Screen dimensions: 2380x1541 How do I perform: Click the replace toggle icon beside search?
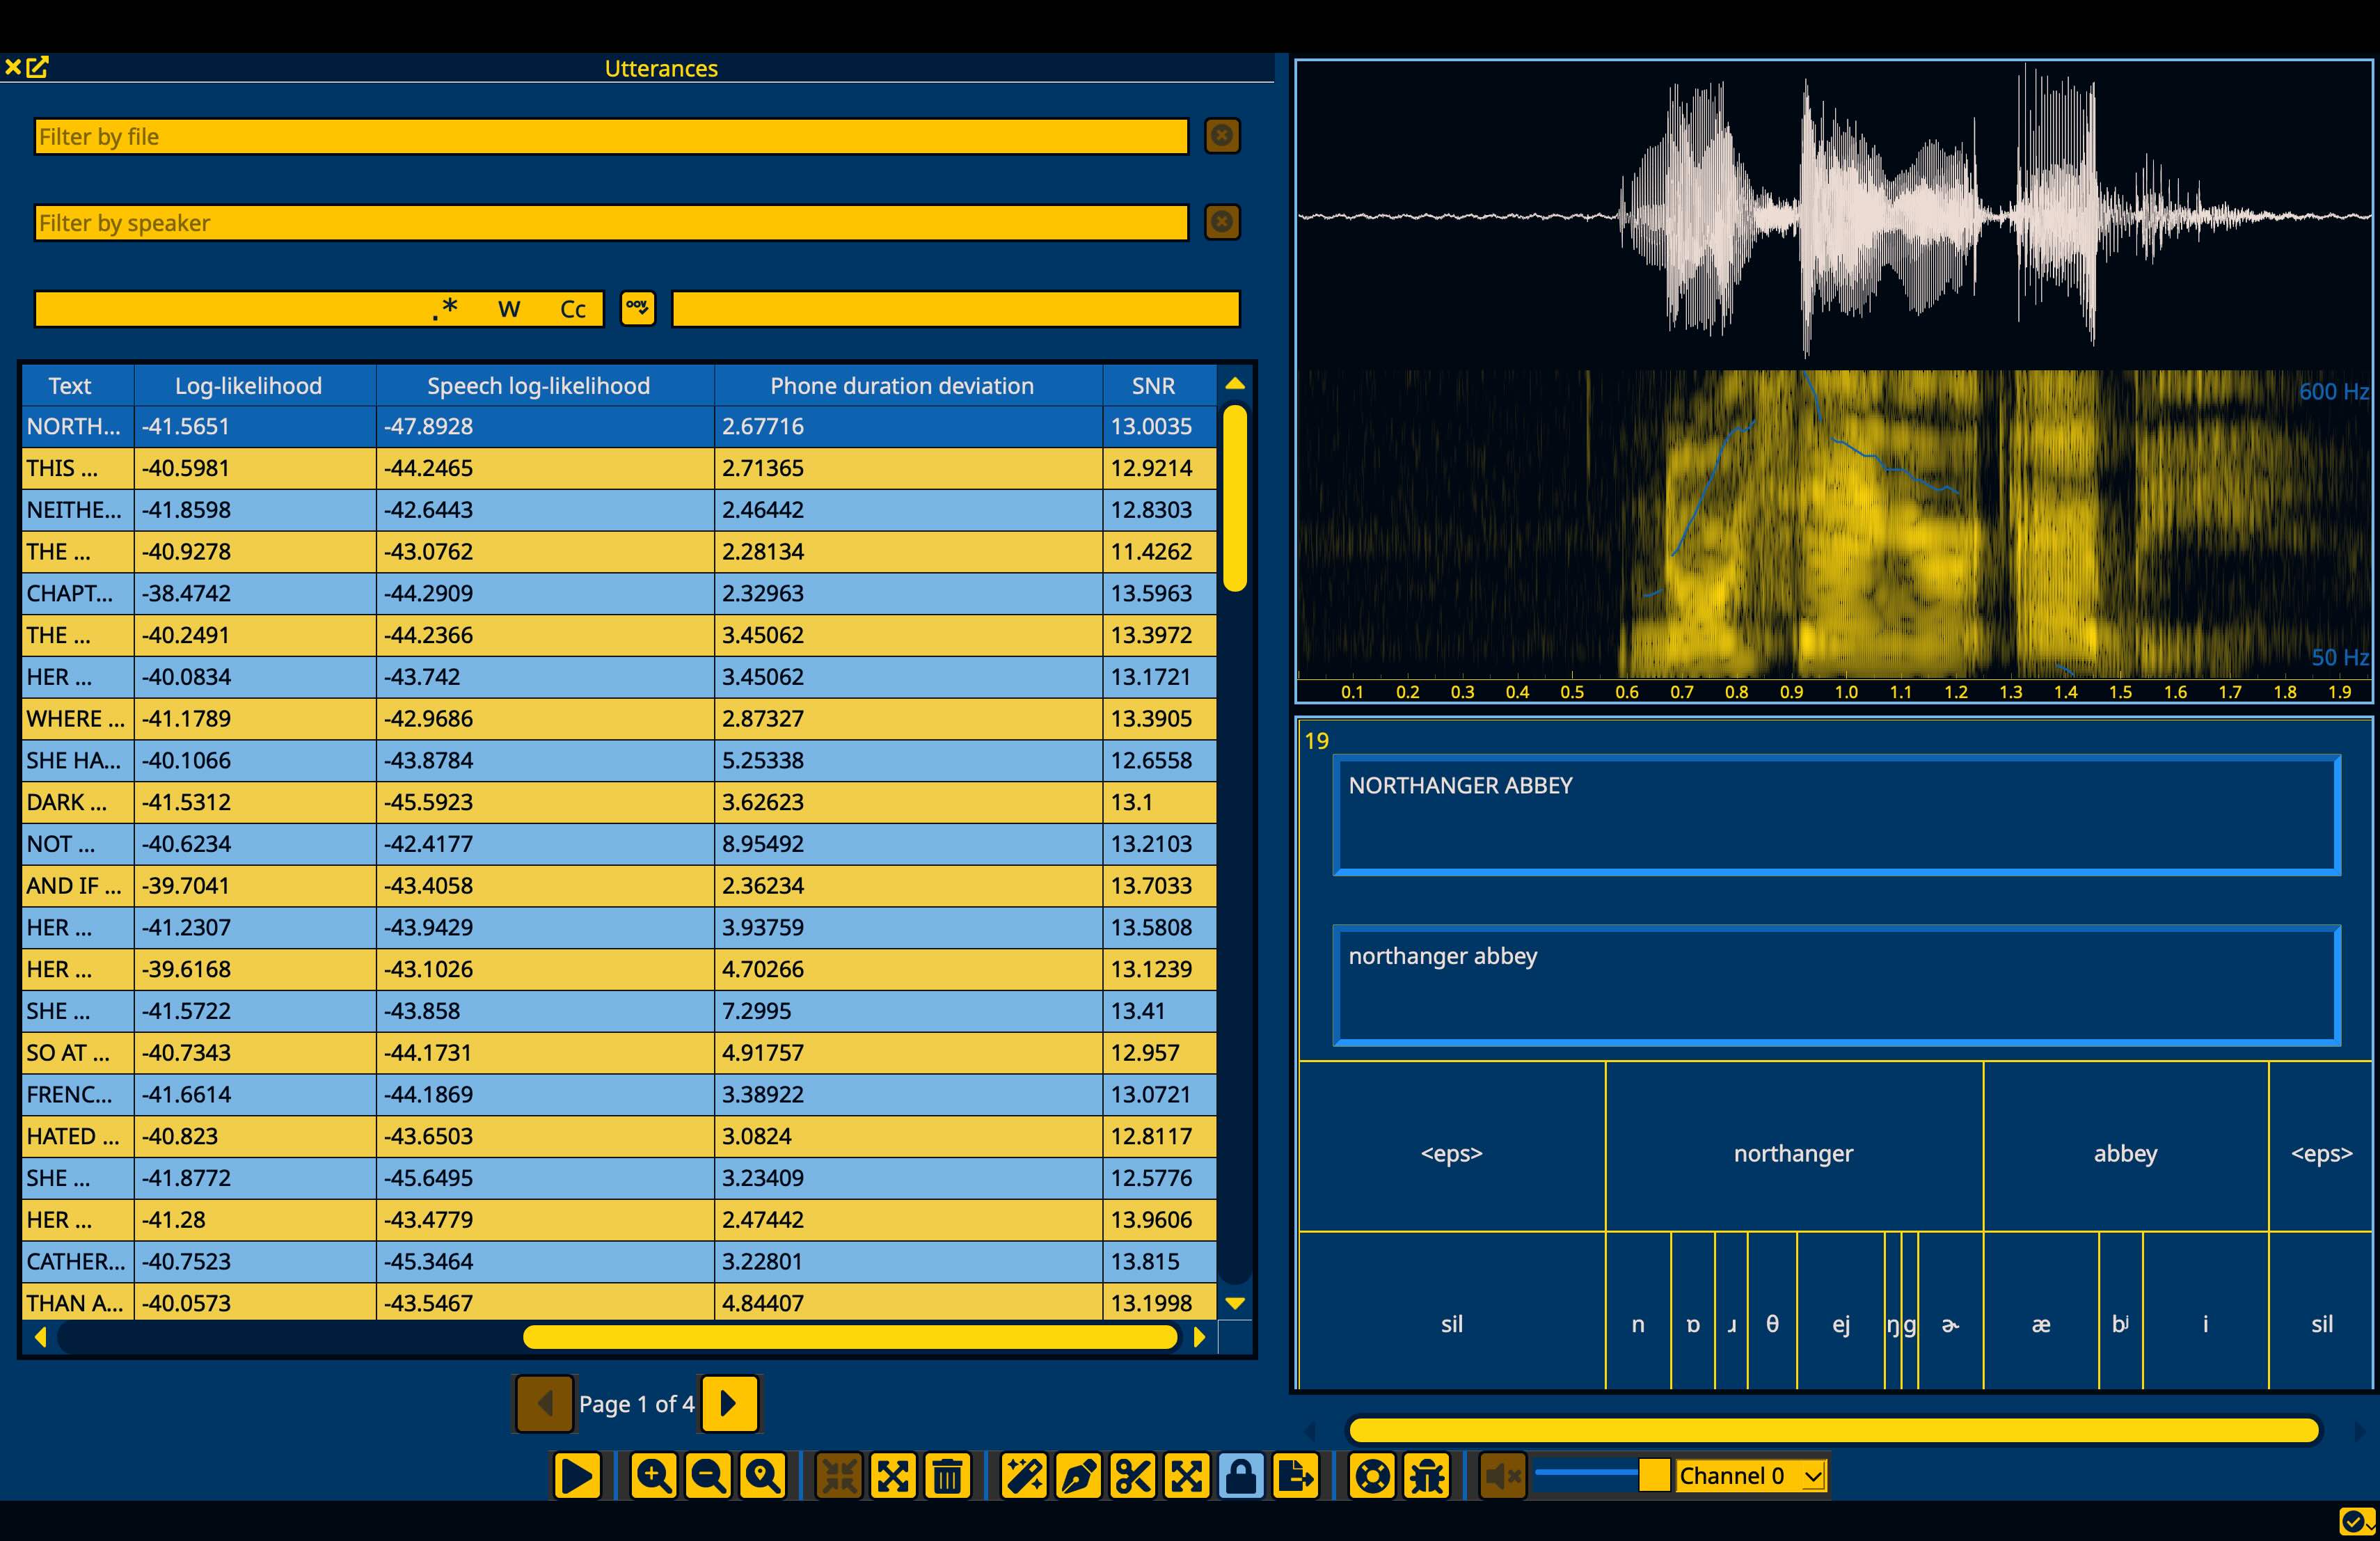(x=638, y=308)
